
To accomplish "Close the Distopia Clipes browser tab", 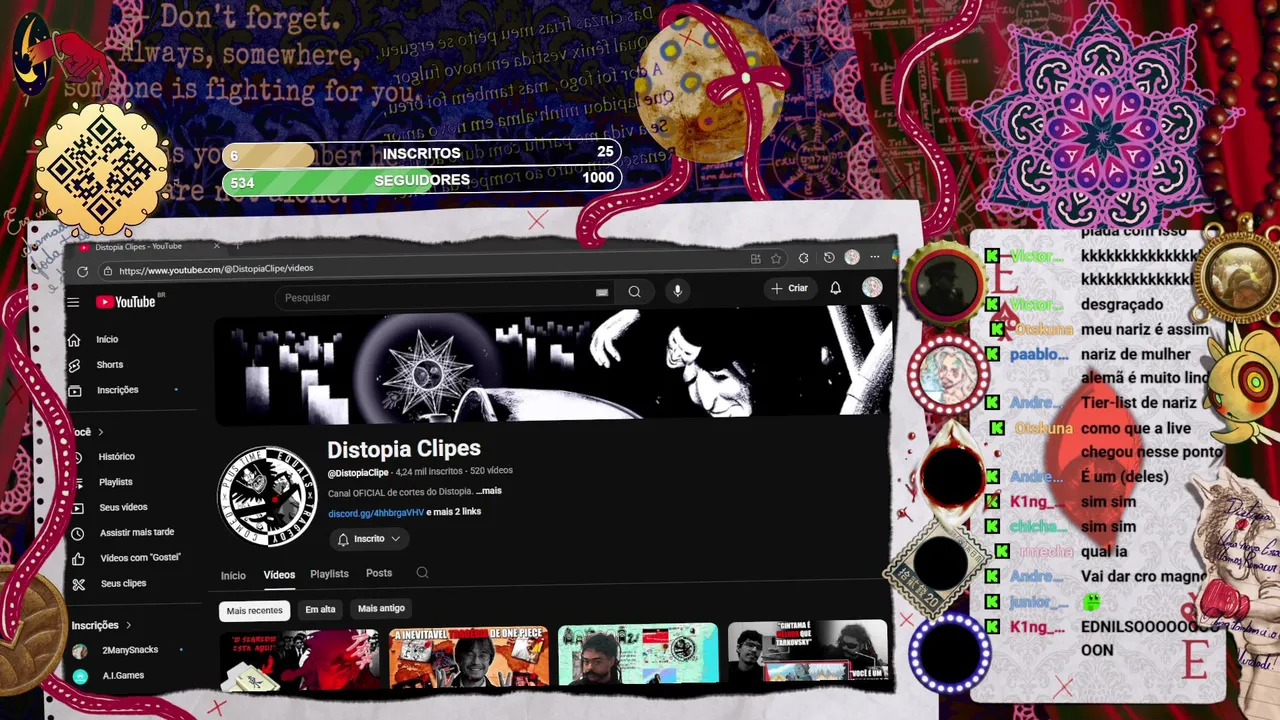I will [x=216, y=245].
